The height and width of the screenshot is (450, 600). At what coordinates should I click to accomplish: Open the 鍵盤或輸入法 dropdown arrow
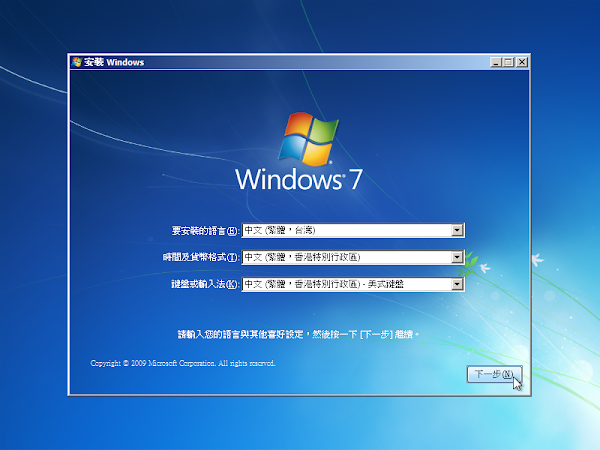pos(457,284)
